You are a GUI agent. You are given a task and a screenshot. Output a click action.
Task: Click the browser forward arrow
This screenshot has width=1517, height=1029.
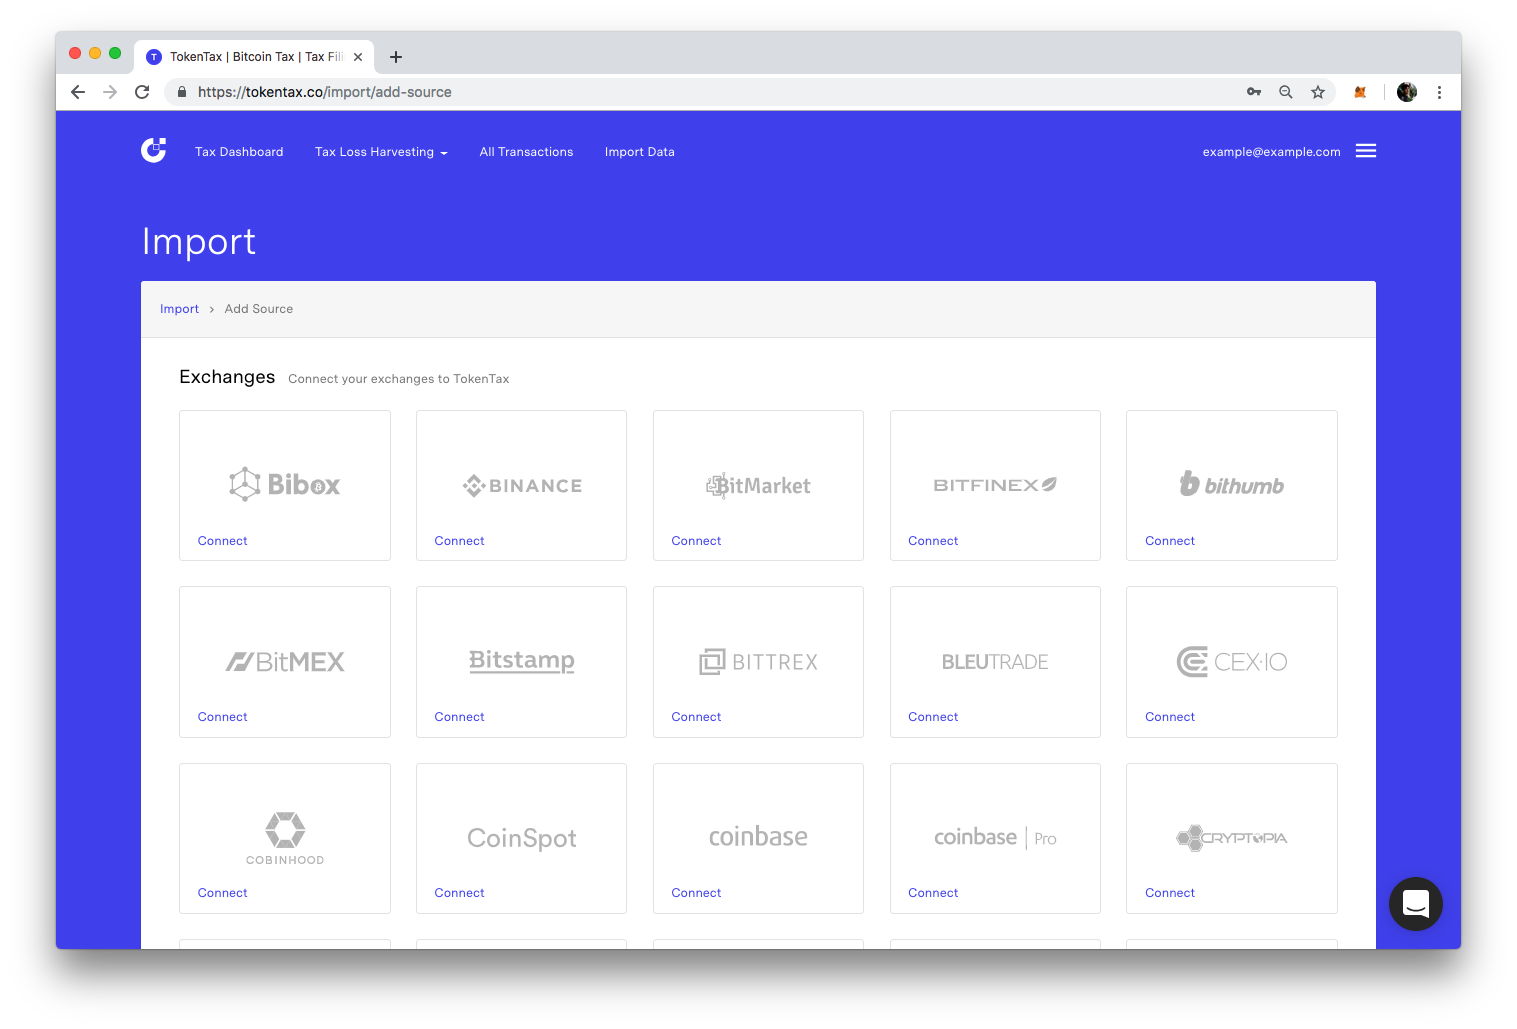tap(110, 92)
